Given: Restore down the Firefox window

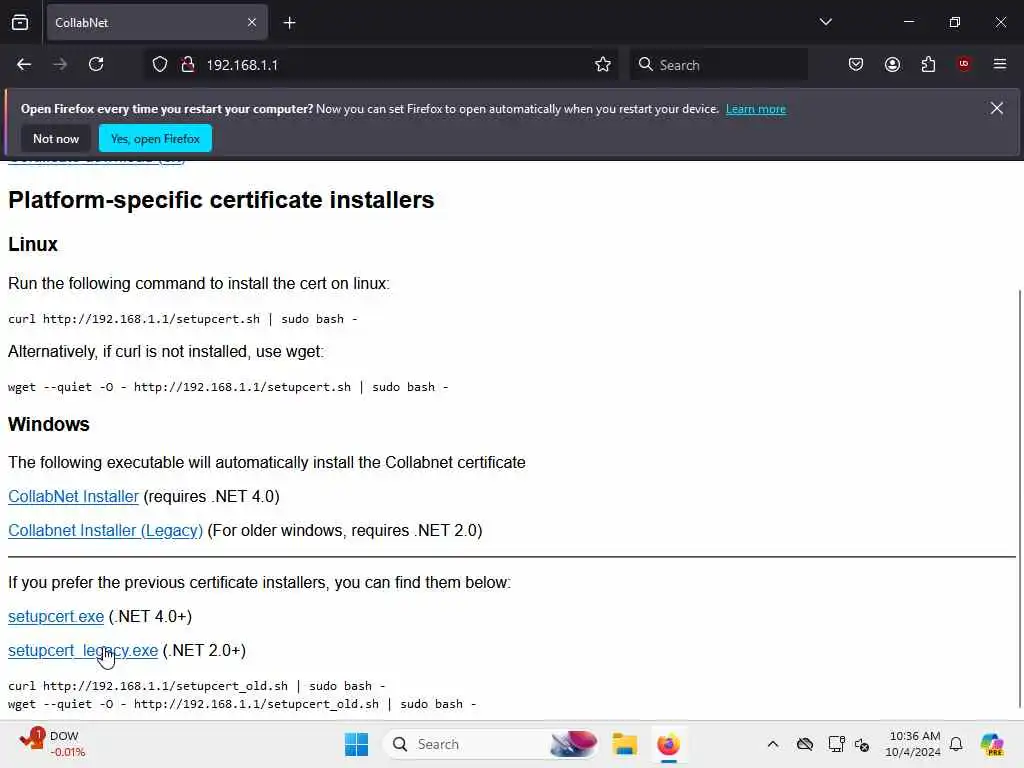Looking at the screenshot, I should click(955, 22).
